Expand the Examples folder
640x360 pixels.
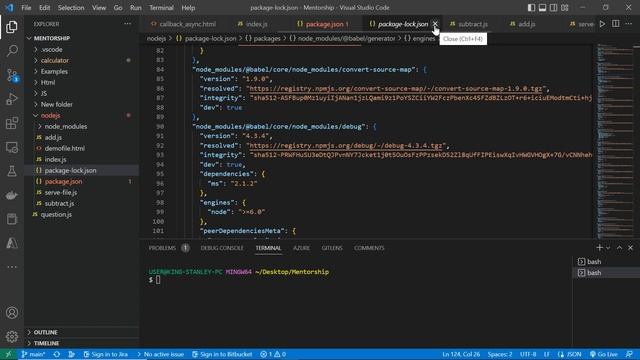pyautogui.click(x=82, y=71)
